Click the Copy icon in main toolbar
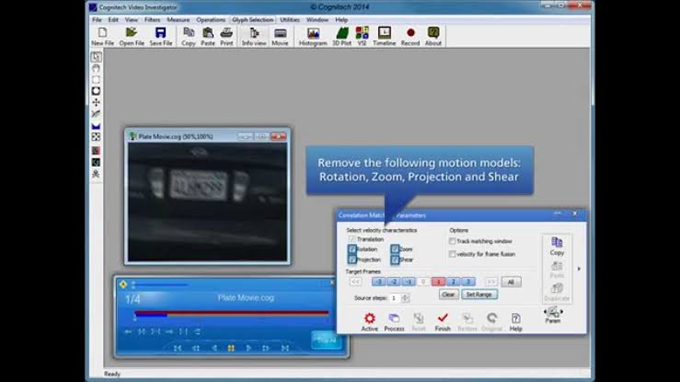Viewport: 680px width, 382px height. (x=188, y=36)
